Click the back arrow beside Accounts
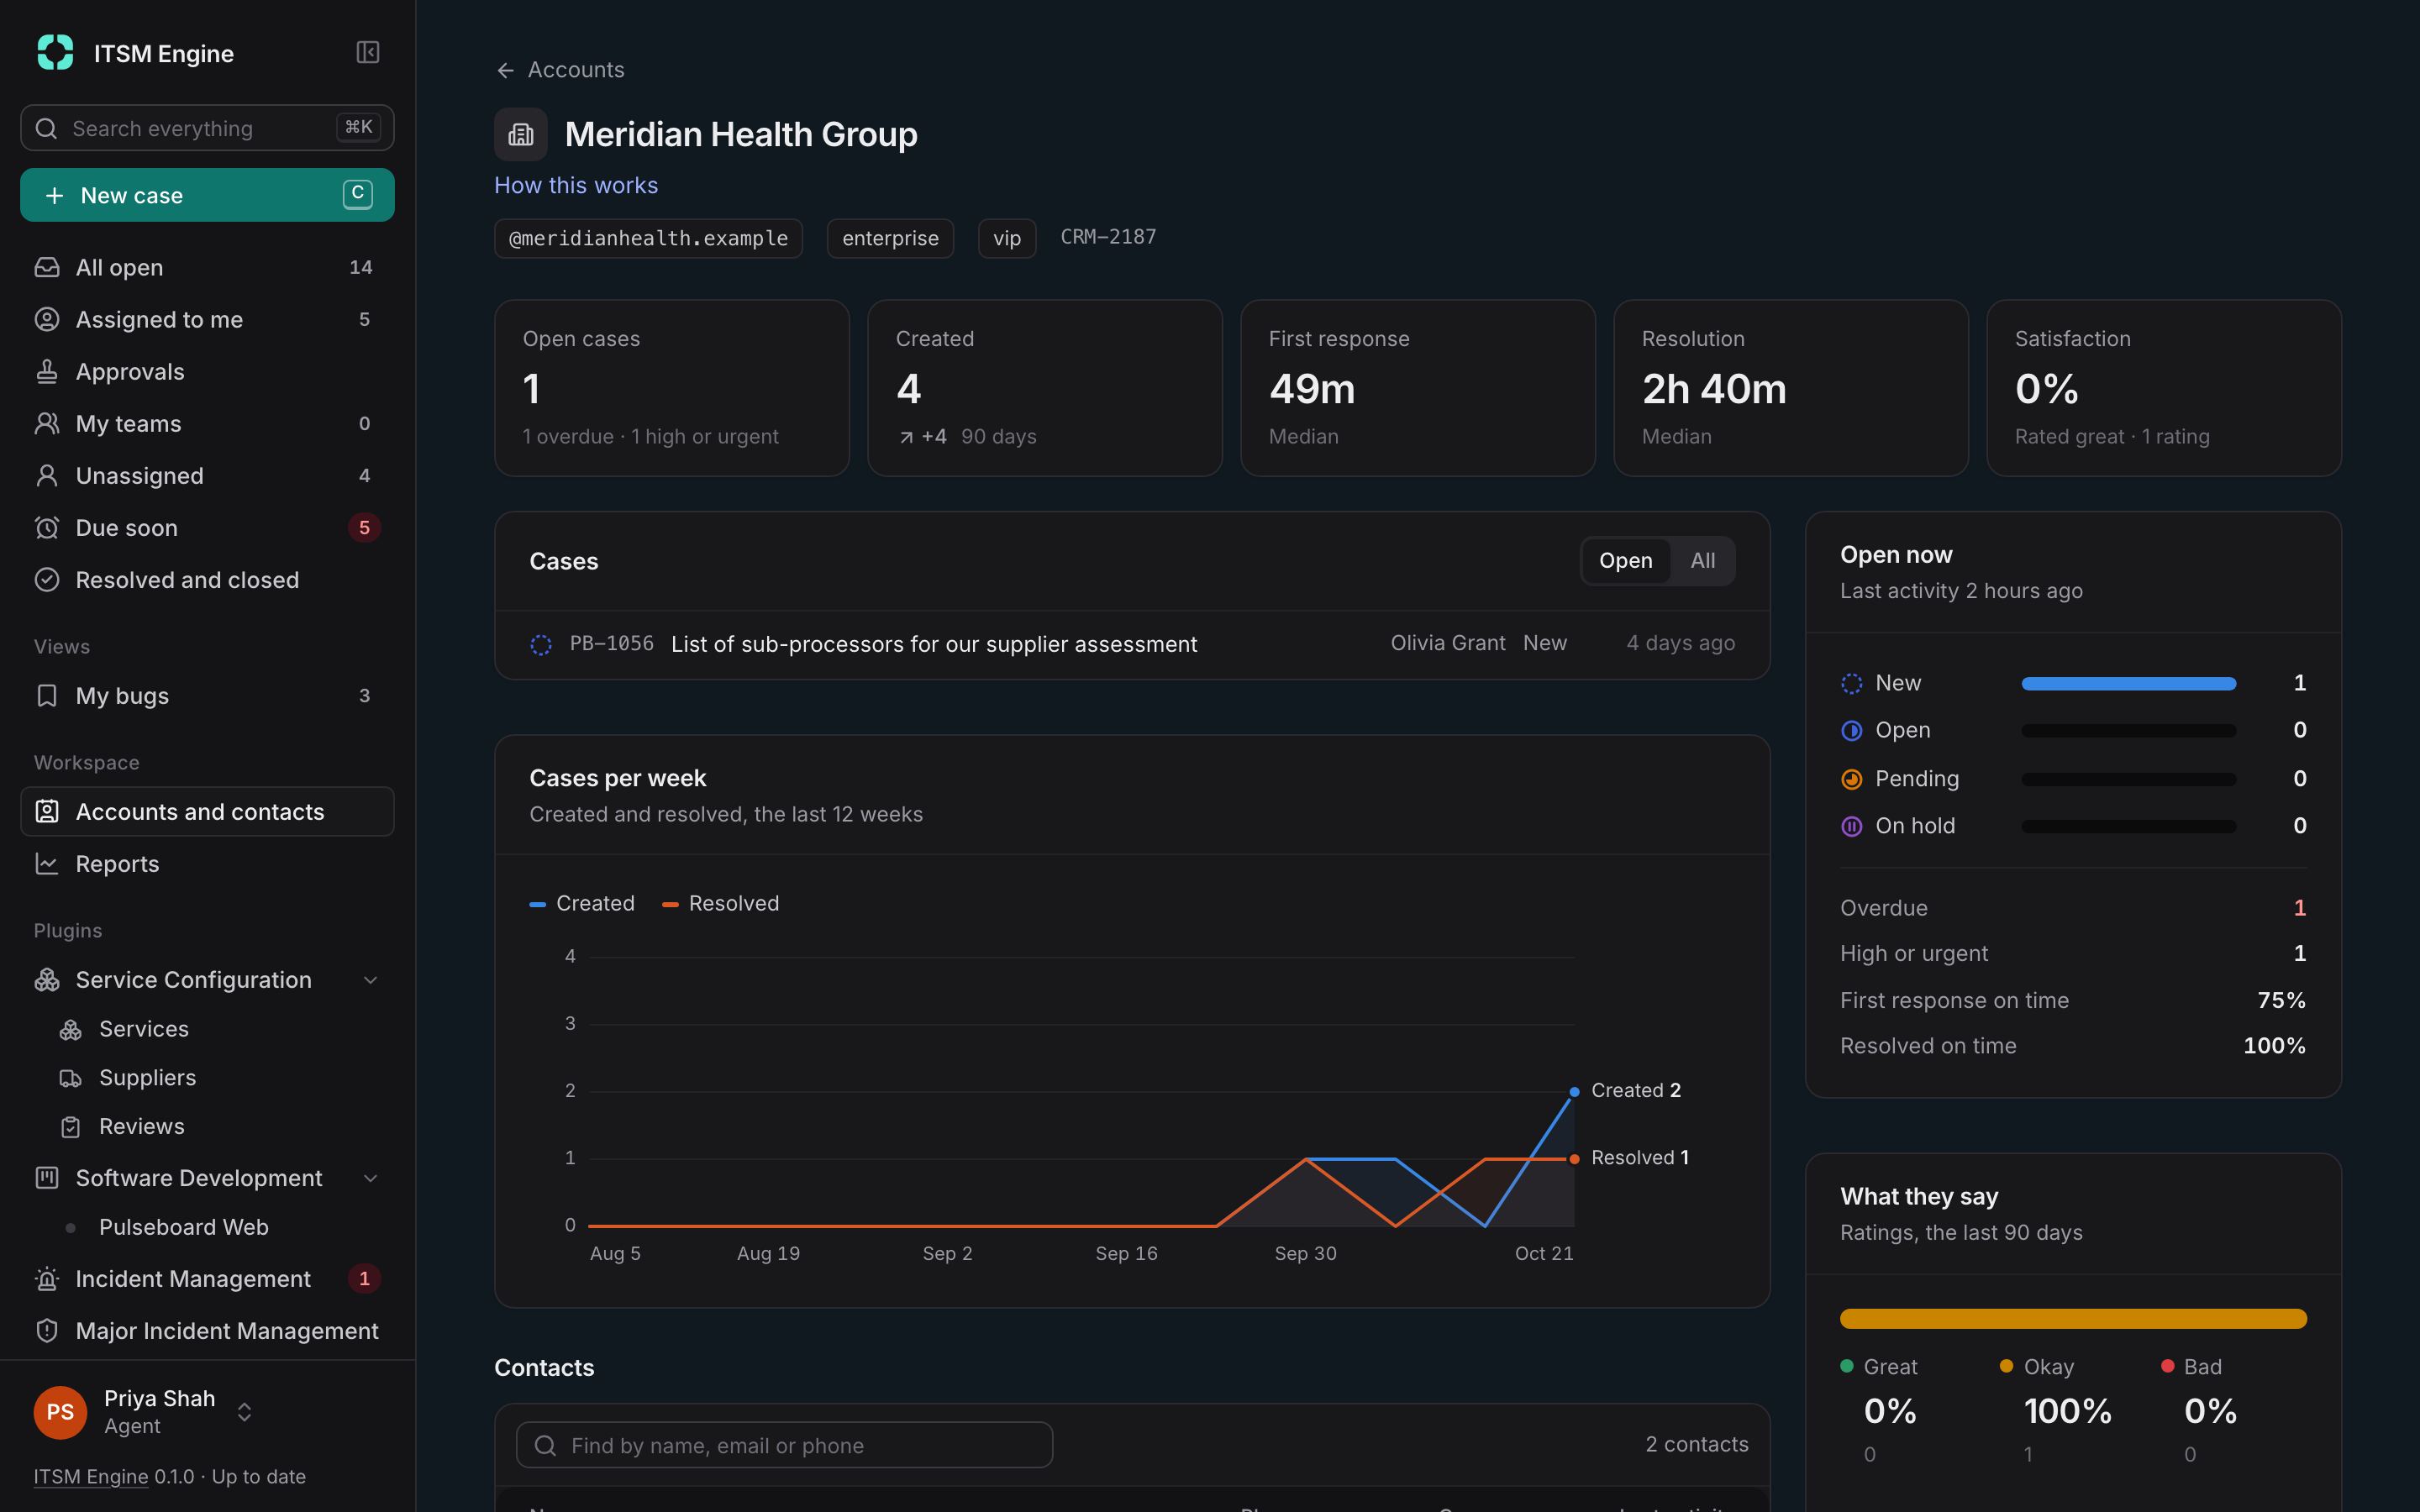 point(505,70)
